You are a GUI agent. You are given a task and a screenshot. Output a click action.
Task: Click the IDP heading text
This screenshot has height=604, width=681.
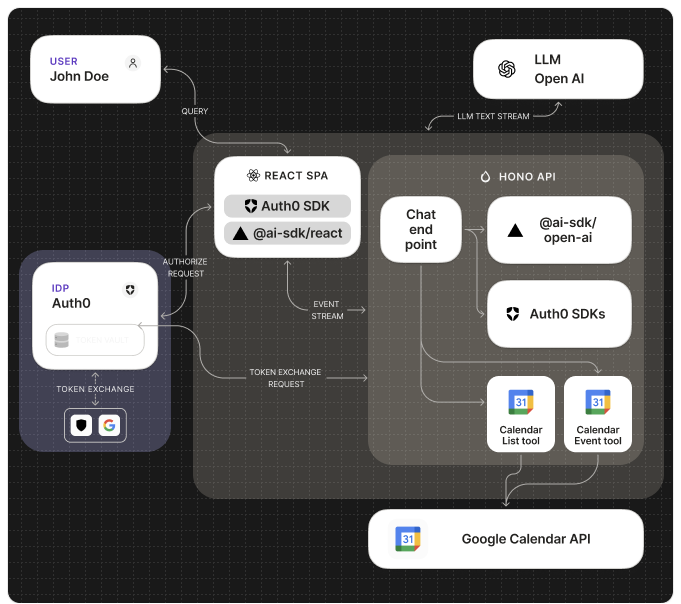click(60, 288)
